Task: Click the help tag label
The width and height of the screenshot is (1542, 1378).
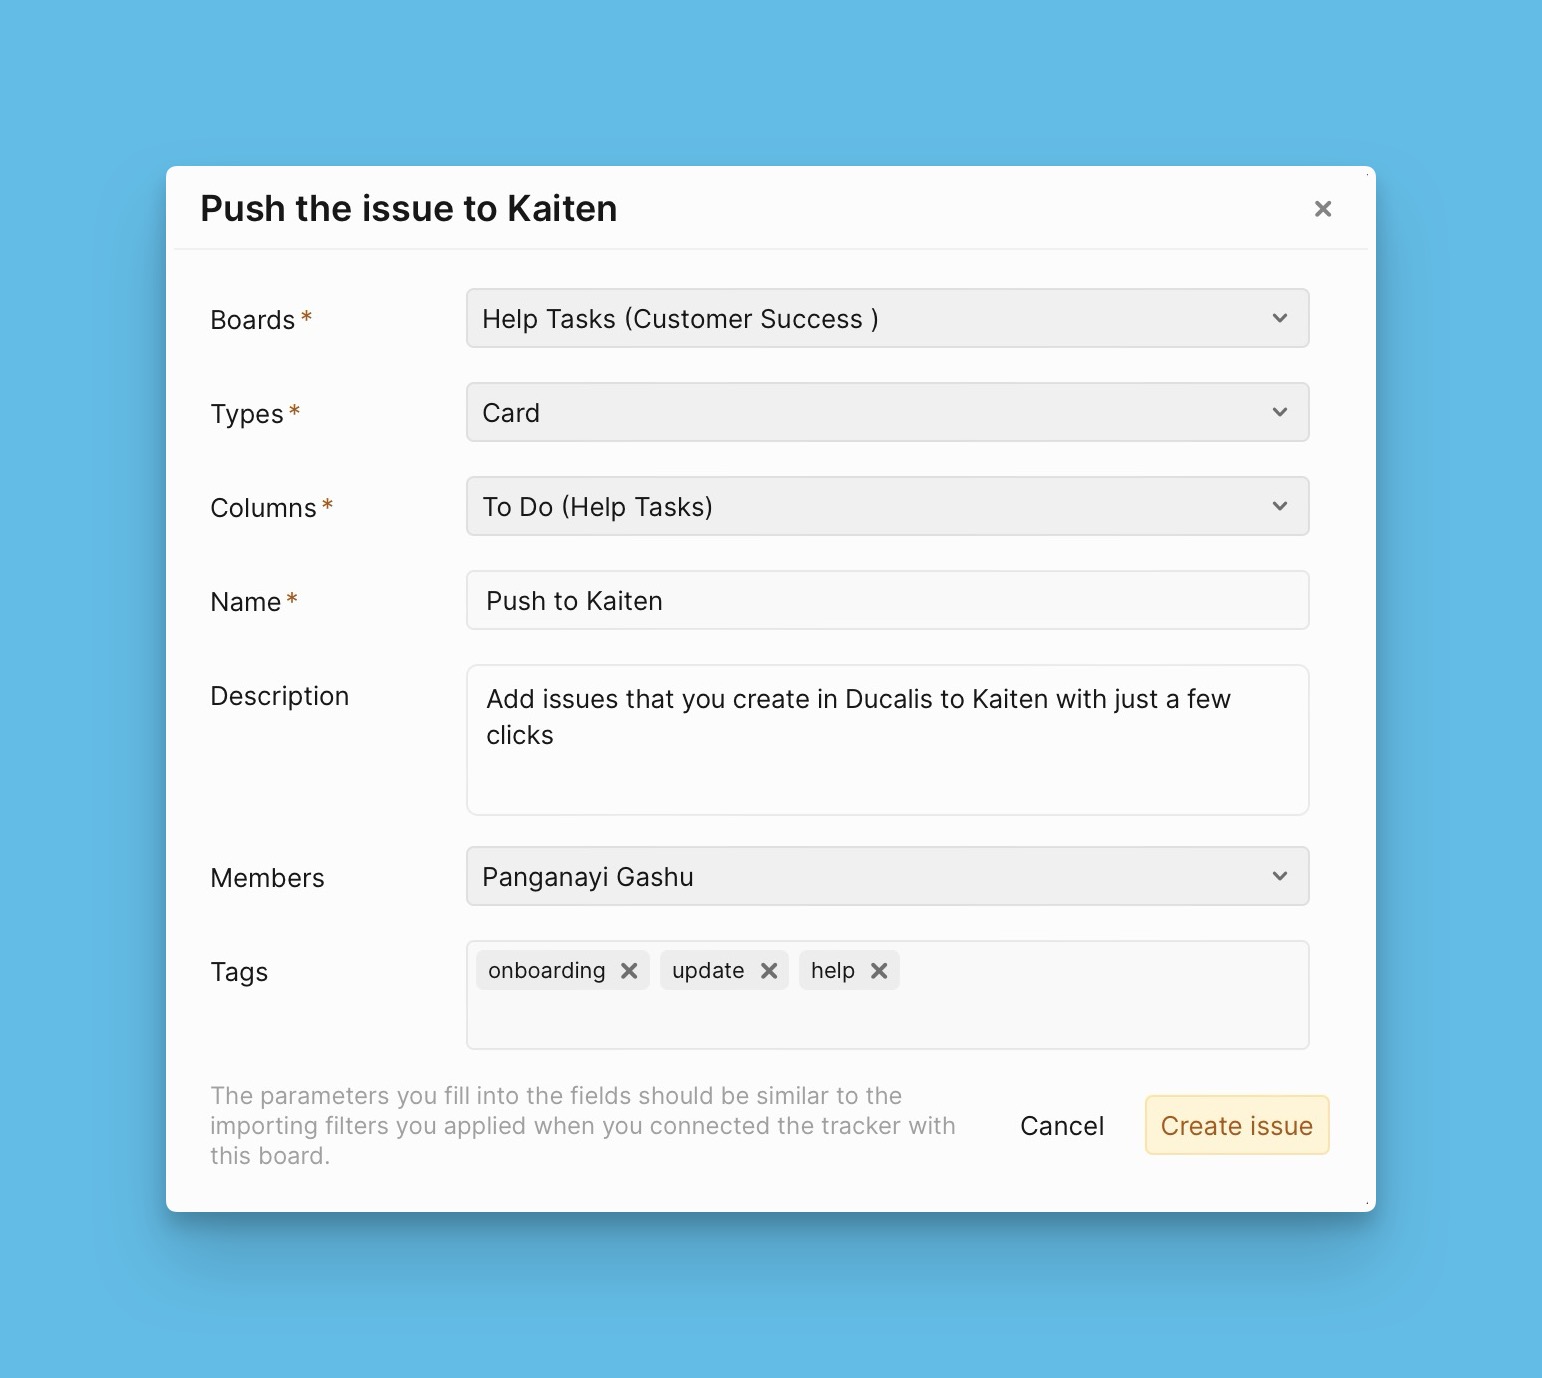Action: tap(832, 971)
